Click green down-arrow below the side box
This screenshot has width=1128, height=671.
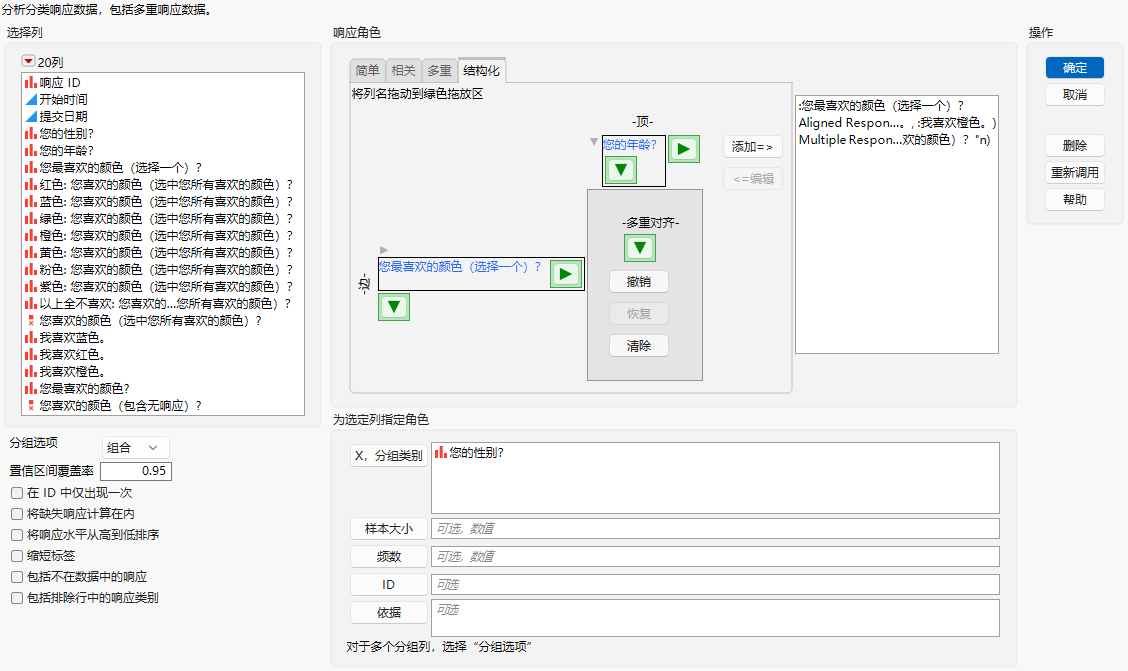click(x=394, y=307)
